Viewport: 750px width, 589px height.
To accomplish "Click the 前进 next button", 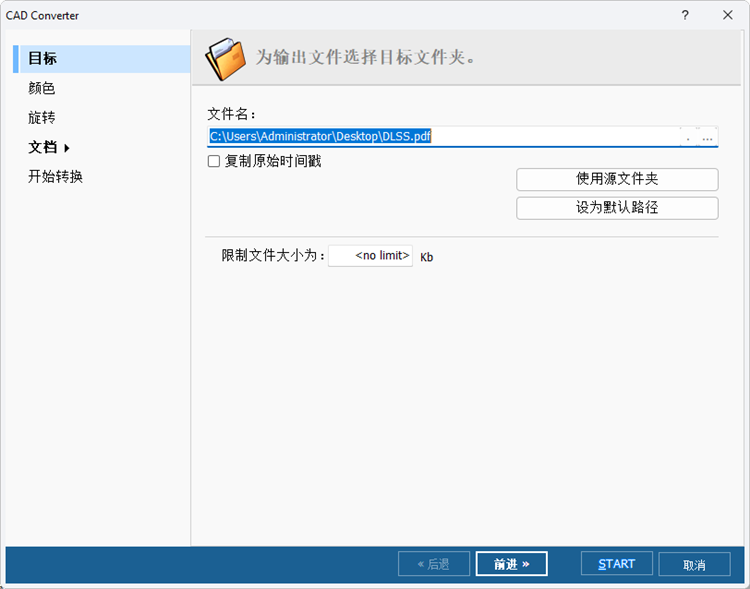I will tap(511, 564).
